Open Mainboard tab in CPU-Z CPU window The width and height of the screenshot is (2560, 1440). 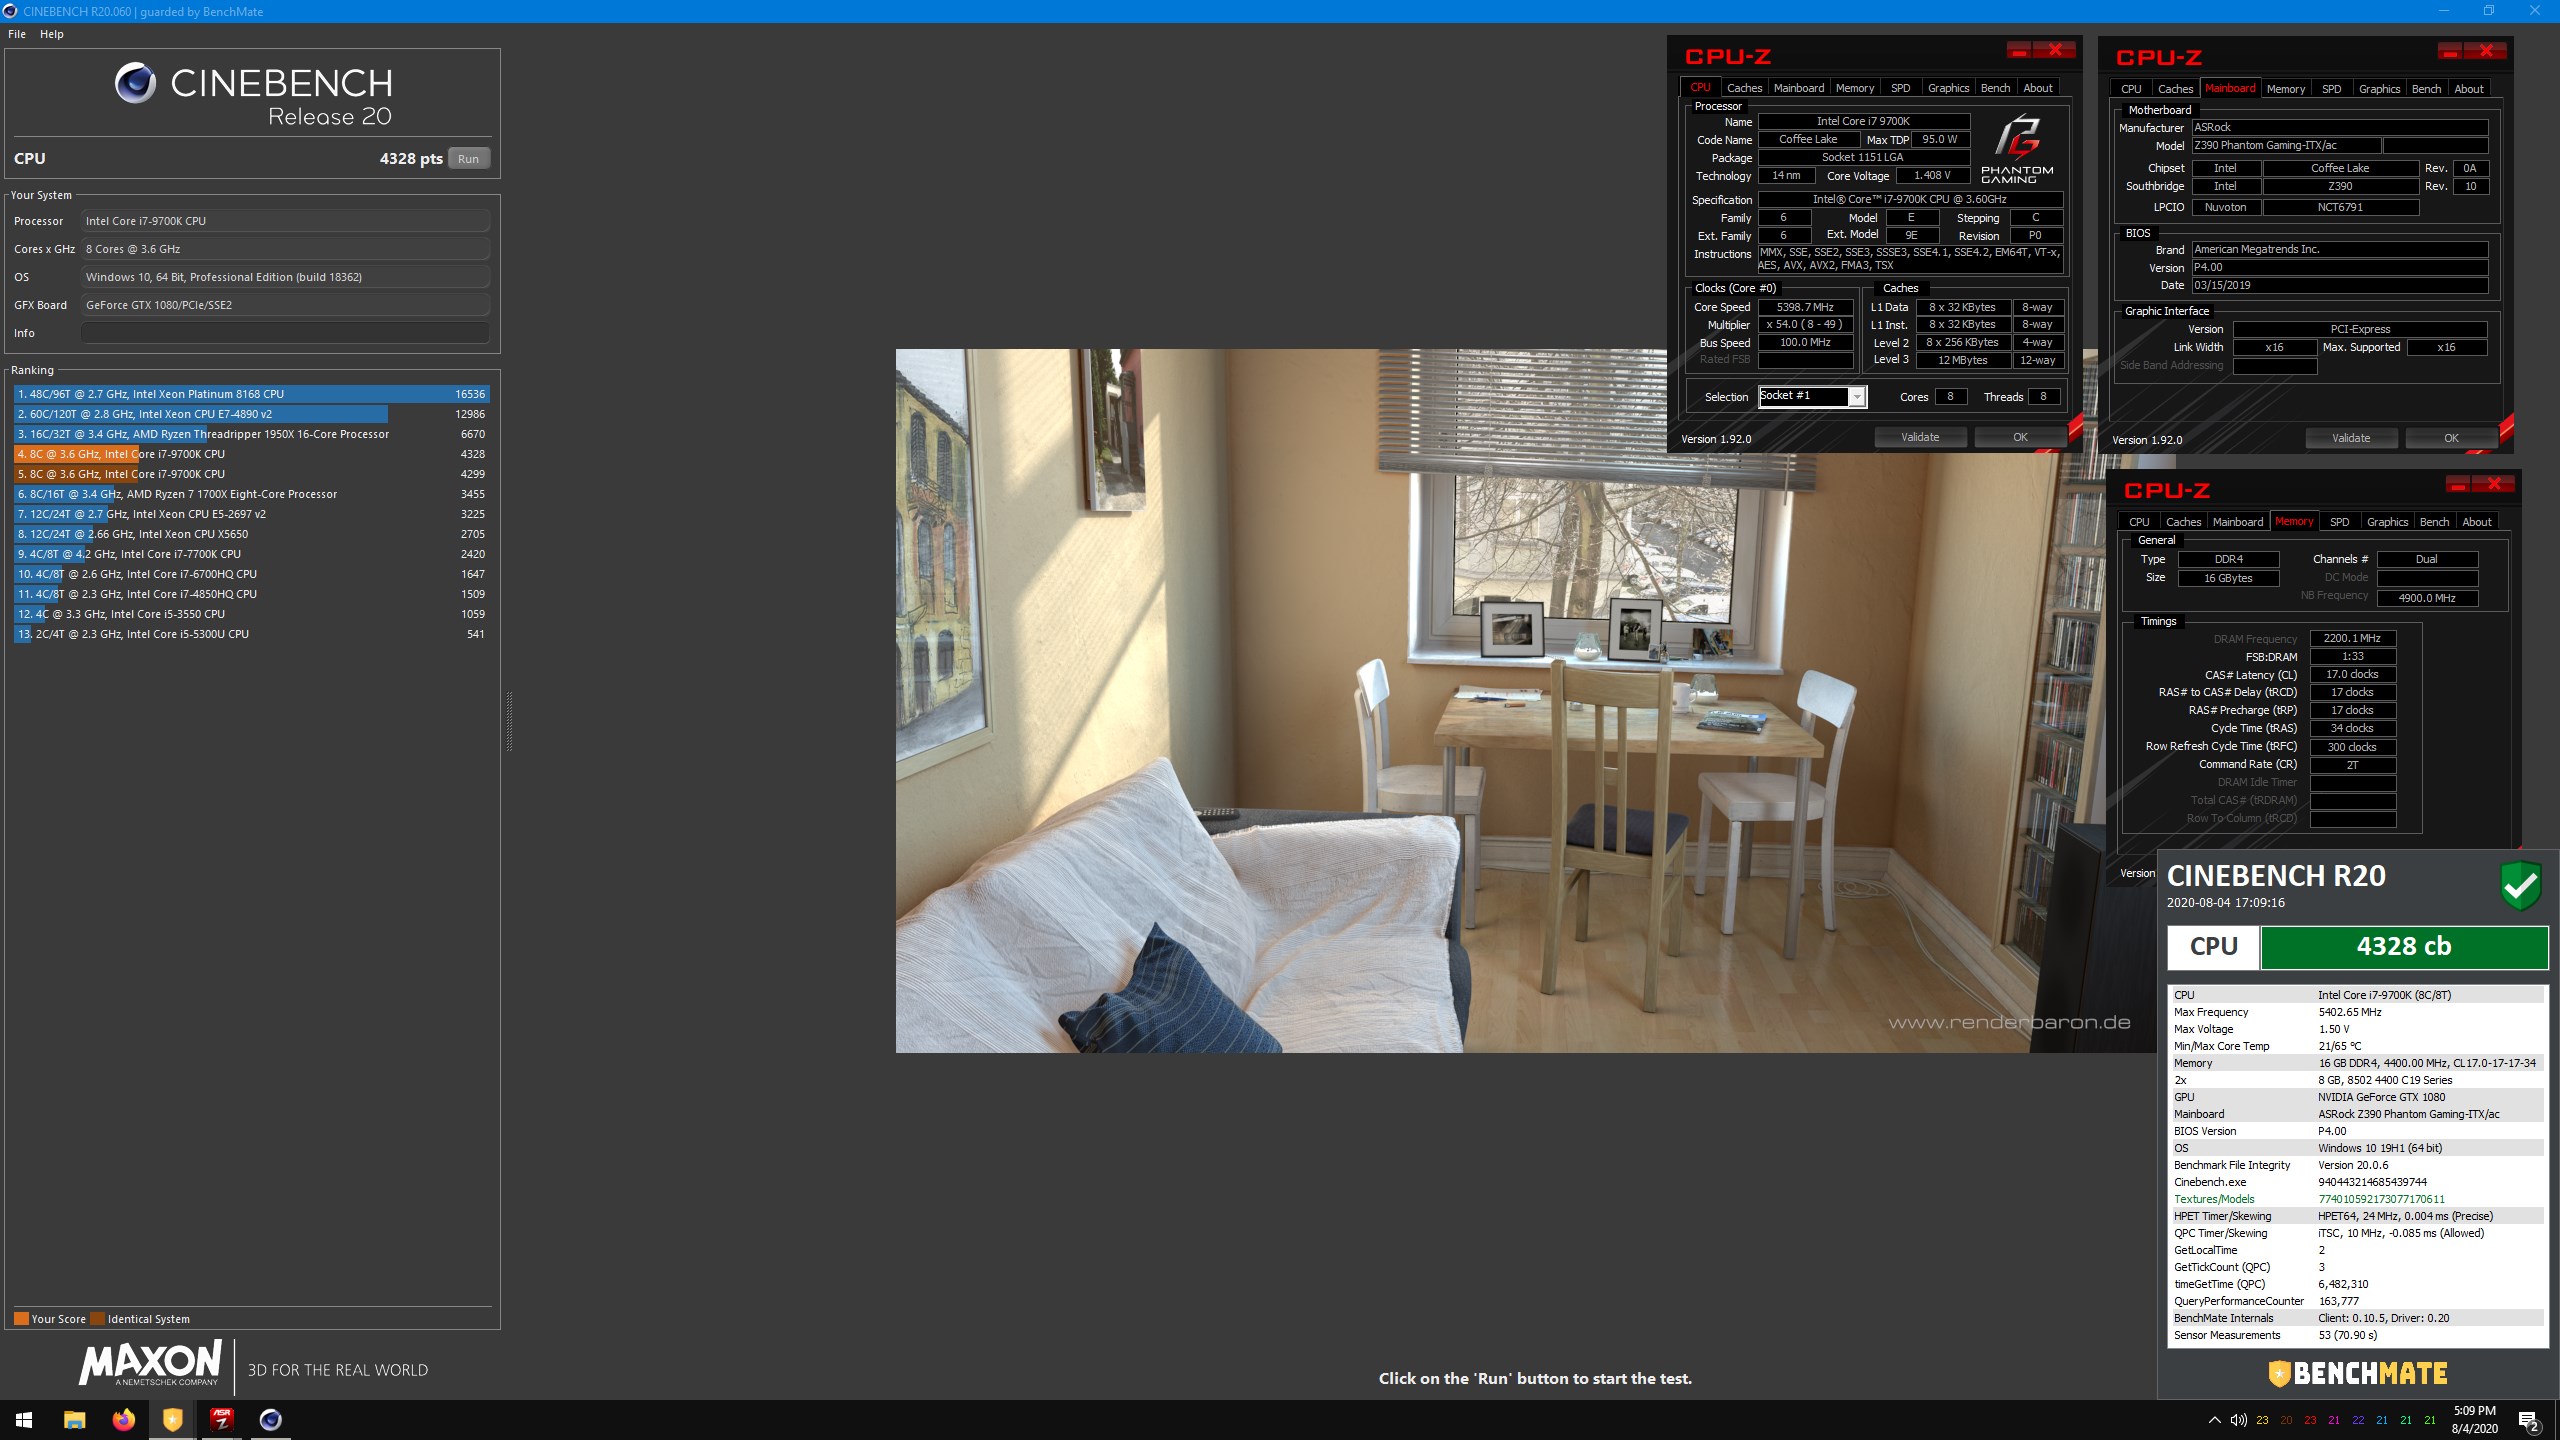1798,88
